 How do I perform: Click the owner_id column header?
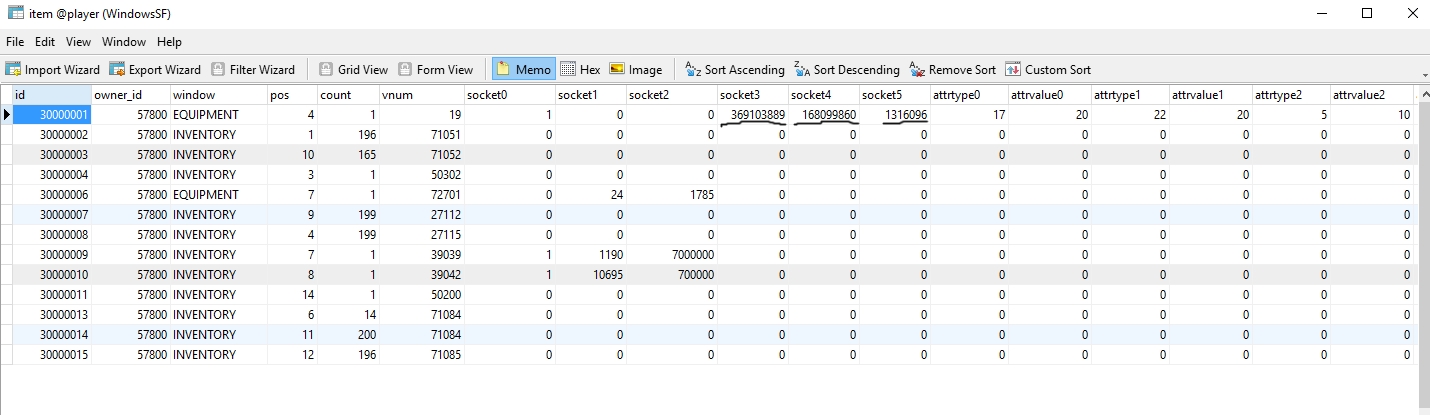[130, 94]
